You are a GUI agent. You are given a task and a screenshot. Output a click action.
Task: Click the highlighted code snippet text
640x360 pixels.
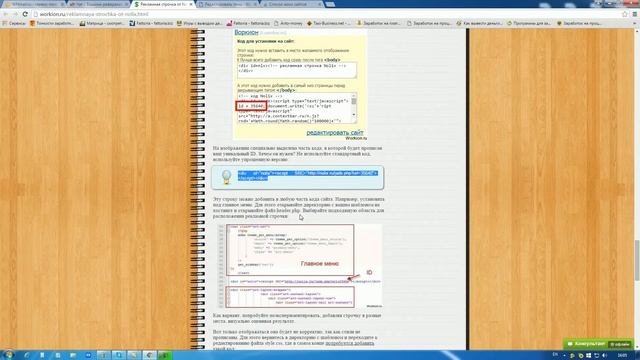coord(308,176)
